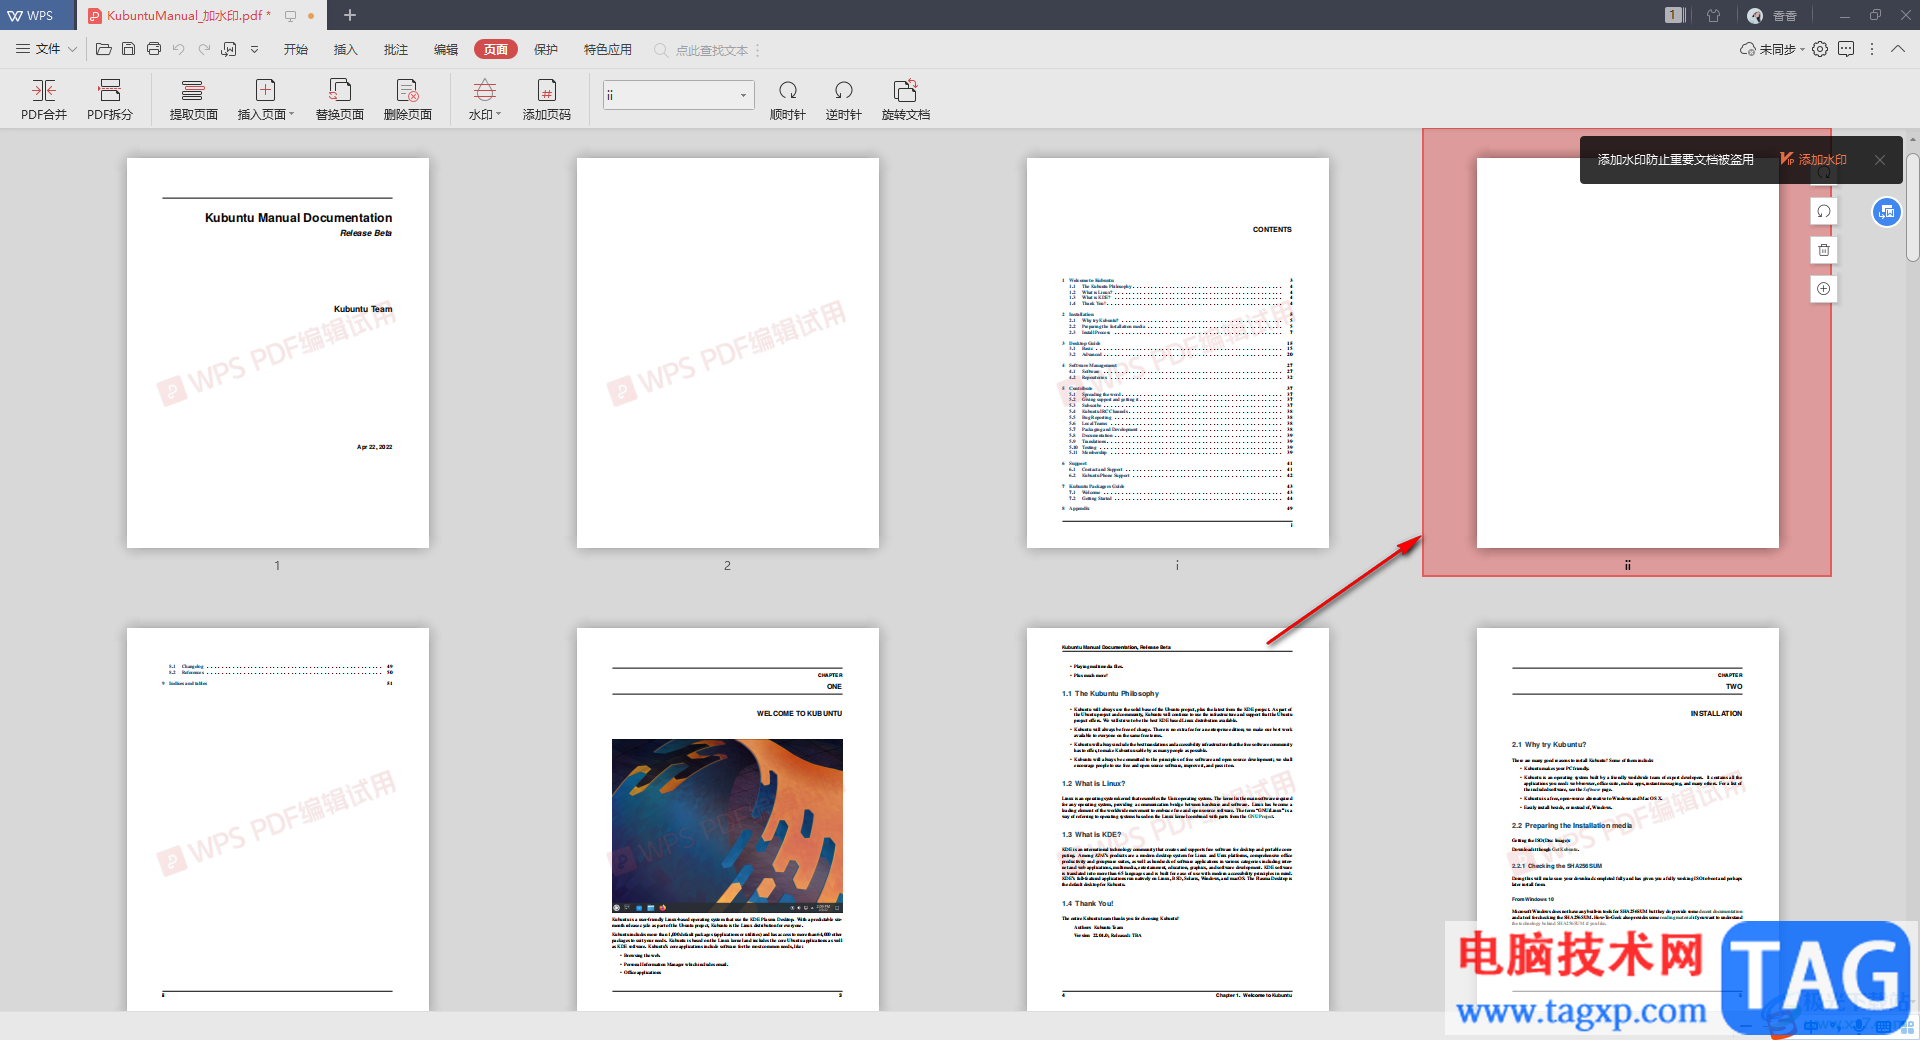Rotate page clockwise with 顺时针
Screen dimensions: 1920x1040
788,100
